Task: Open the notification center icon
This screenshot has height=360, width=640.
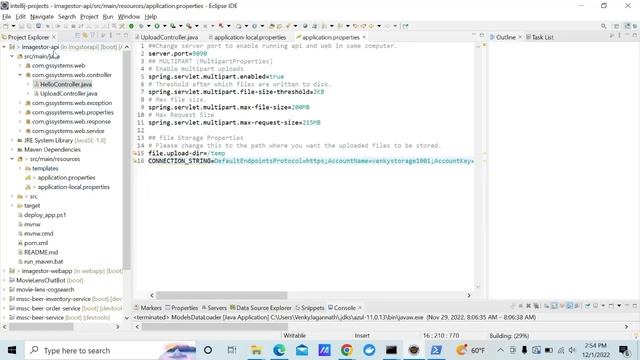Action: coord(624,350)
